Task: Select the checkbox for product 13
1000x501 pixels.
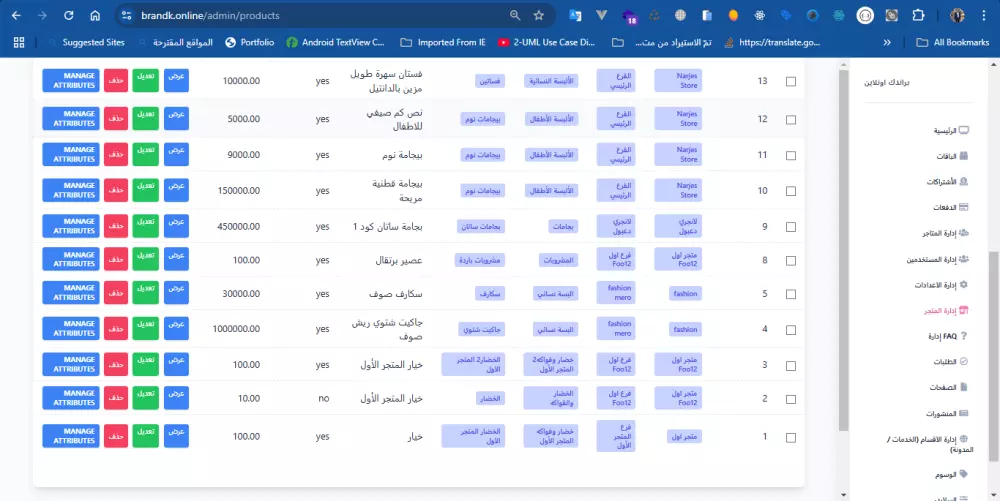Action: pyautogui.click(x=791, y=82)
